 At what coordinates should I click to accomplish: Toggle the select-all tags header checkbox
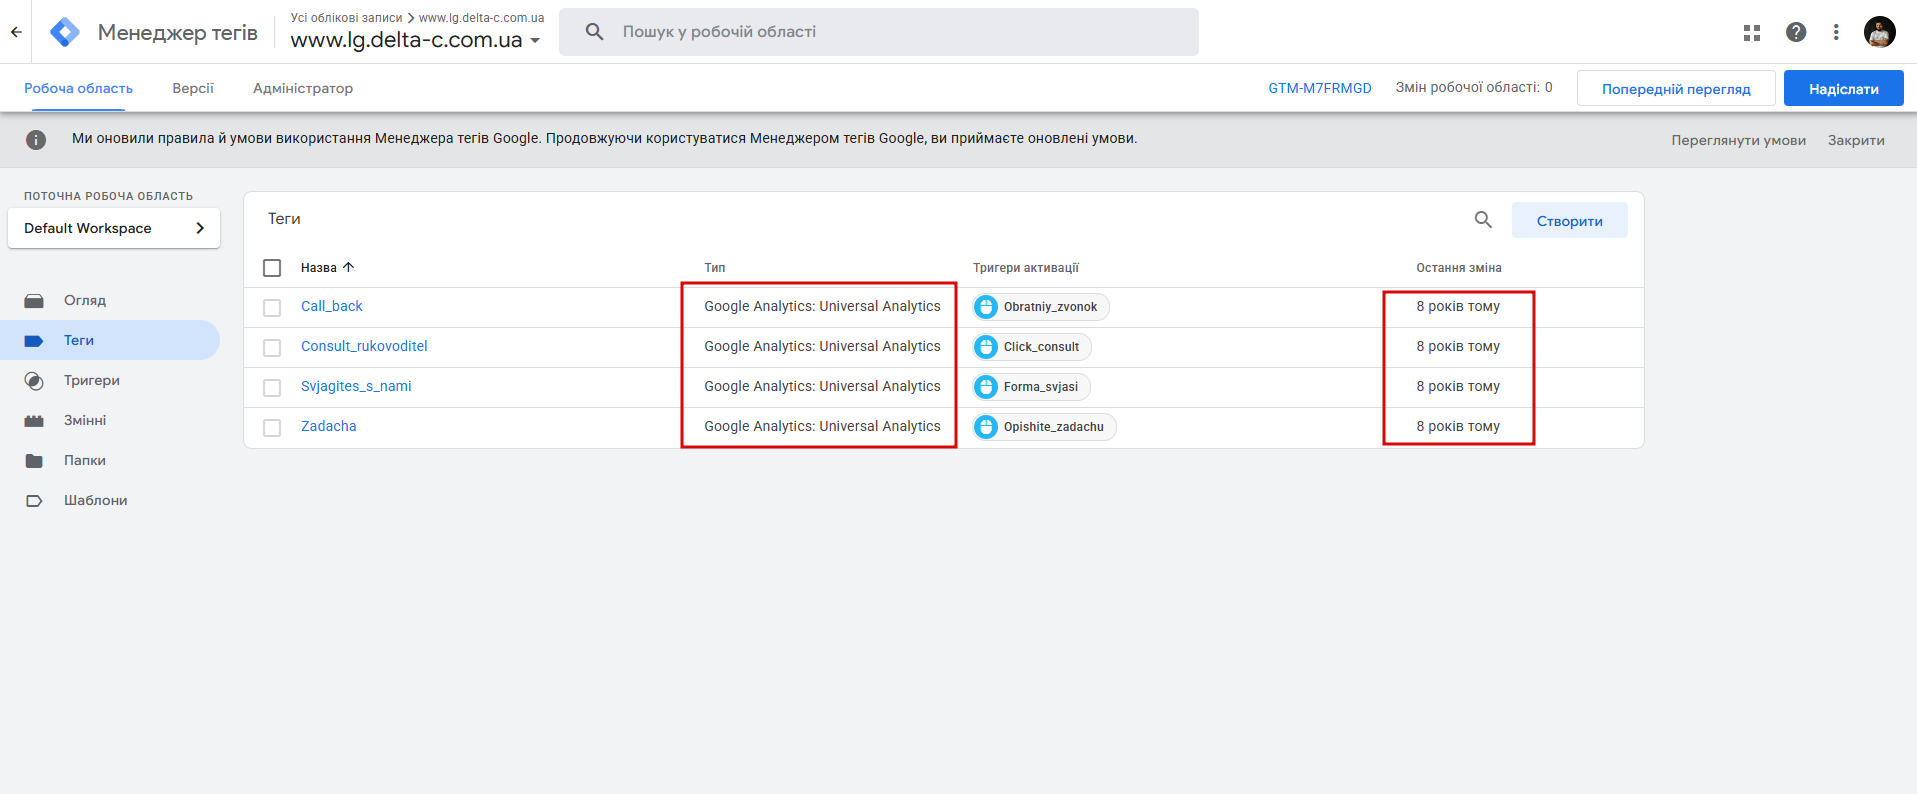[272, 268]
